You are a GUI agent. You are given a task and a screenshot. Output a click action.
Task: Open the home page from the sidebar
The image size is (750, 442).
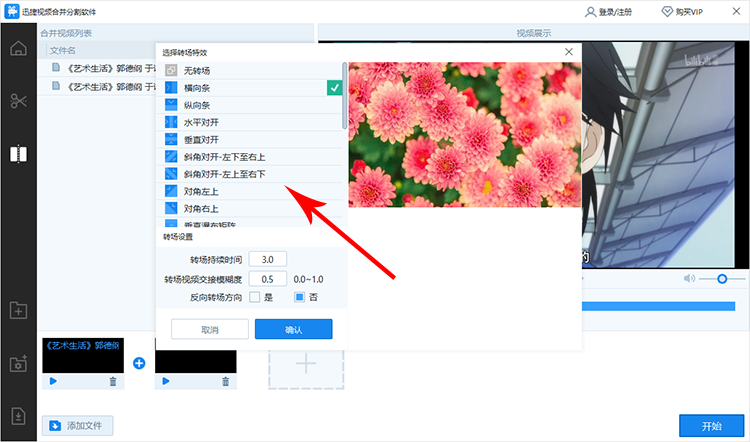18,48
